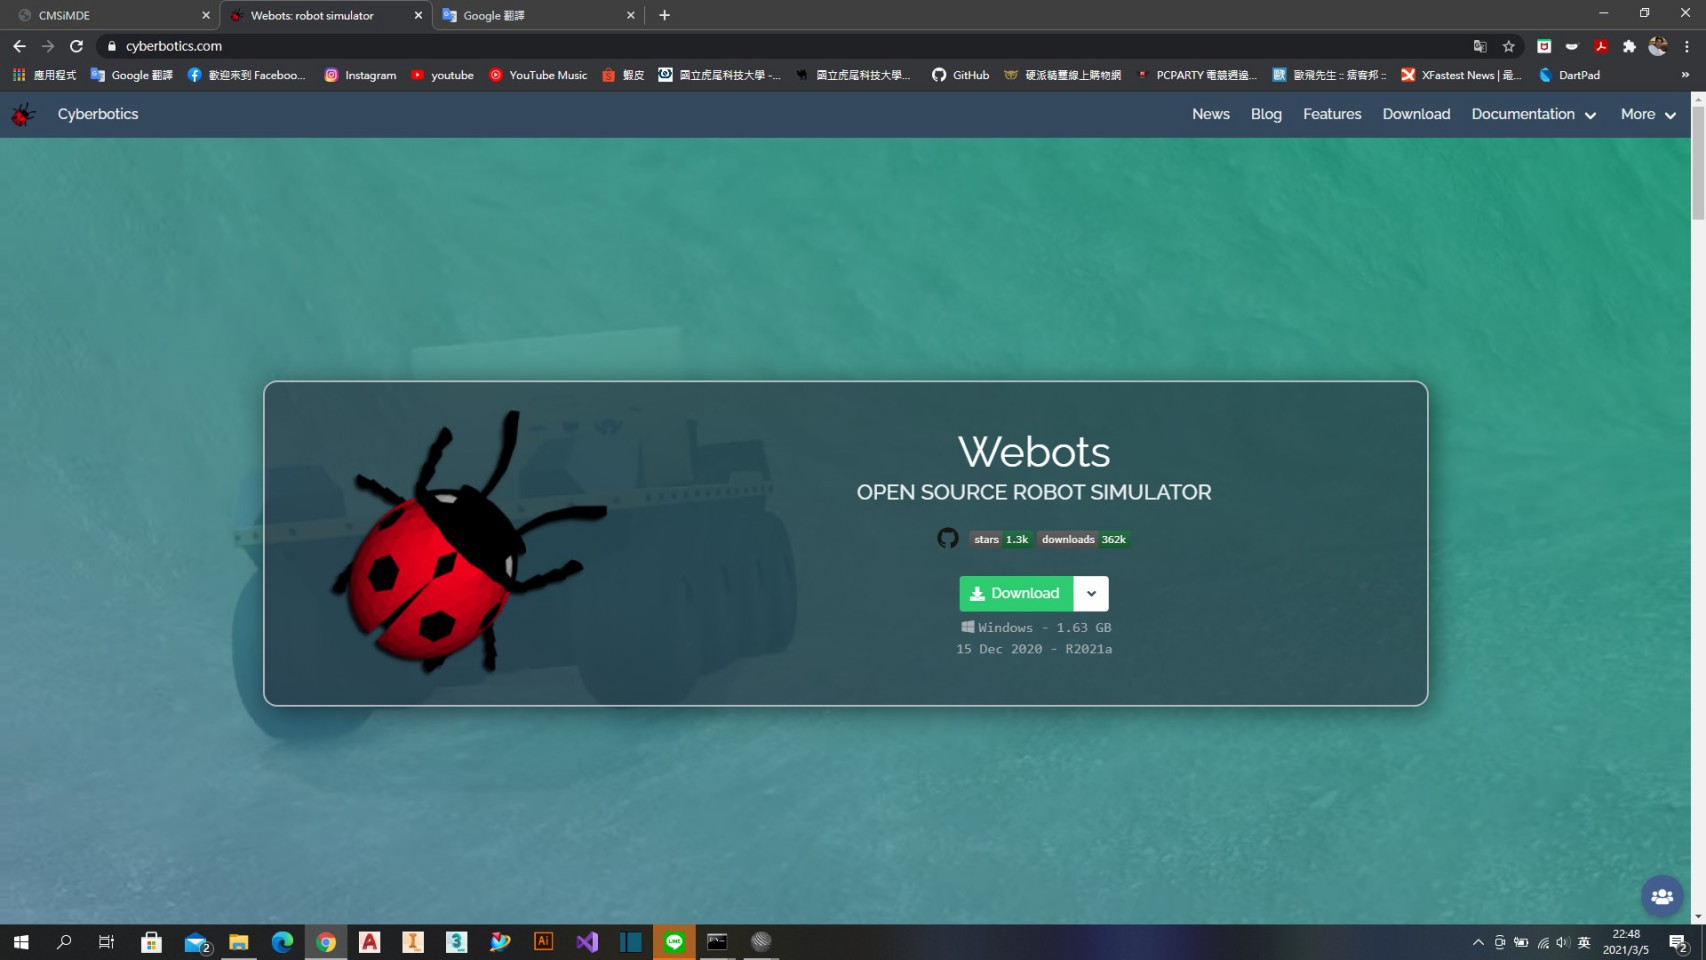
Task: Open the XFastest News bookmark
Action: 1461,75
